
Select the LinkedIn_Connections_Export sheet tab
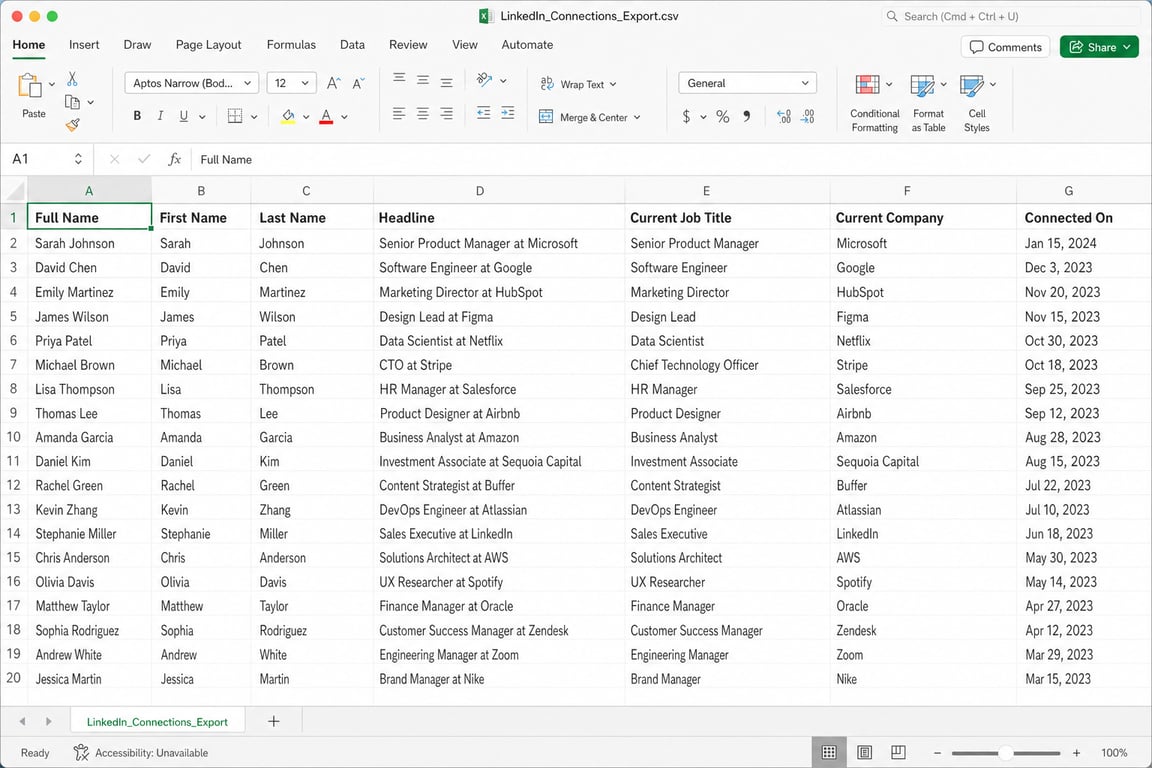157,722
